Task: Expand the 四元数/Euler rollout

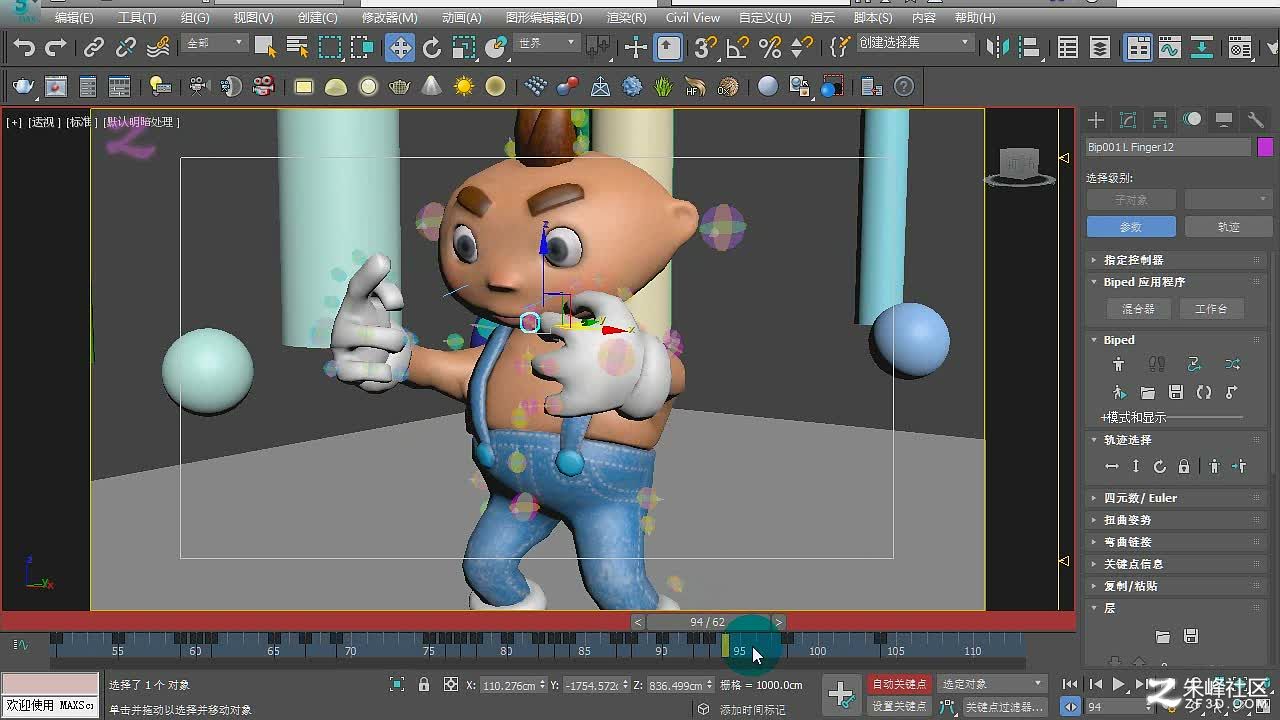Action: tap(1175, 498)
